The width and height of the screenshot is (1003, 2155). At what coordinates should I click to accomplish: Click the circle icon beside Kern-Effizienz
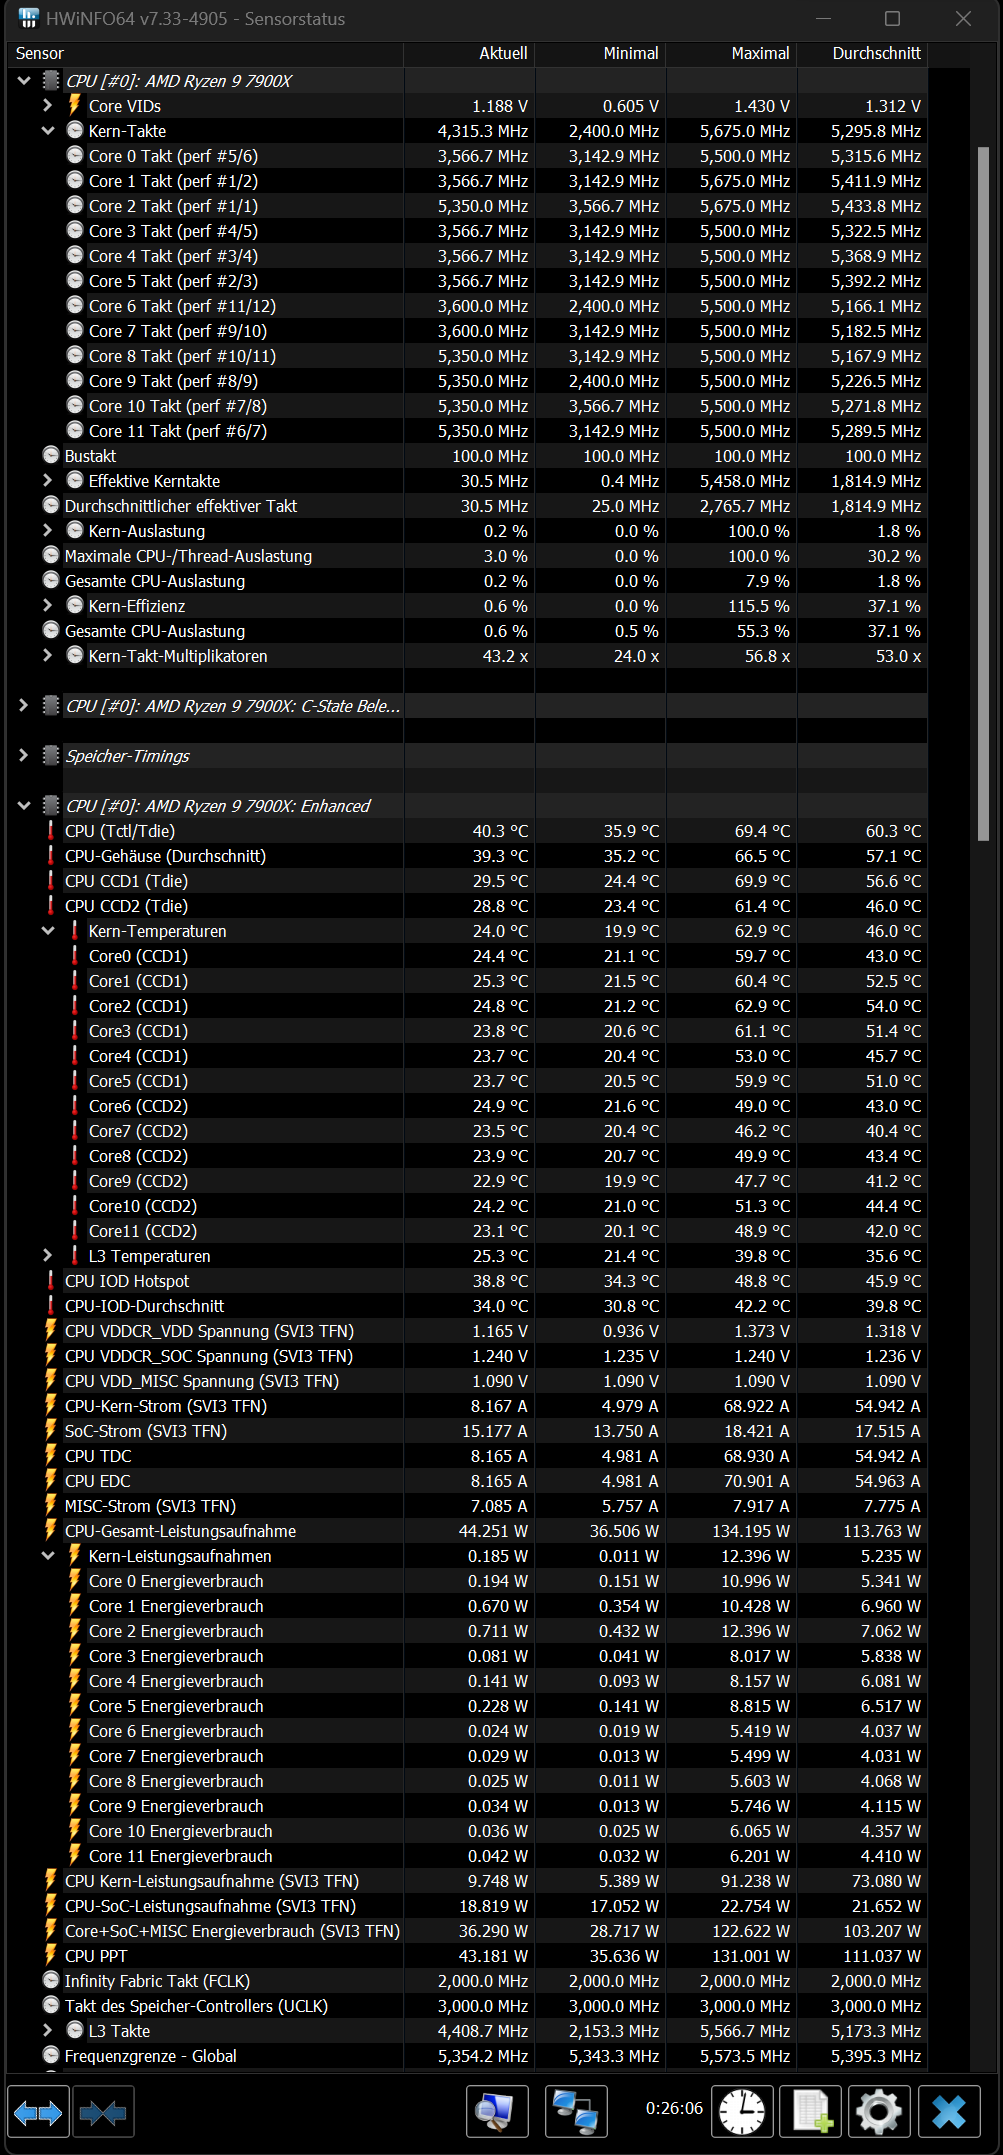(75, 605)
